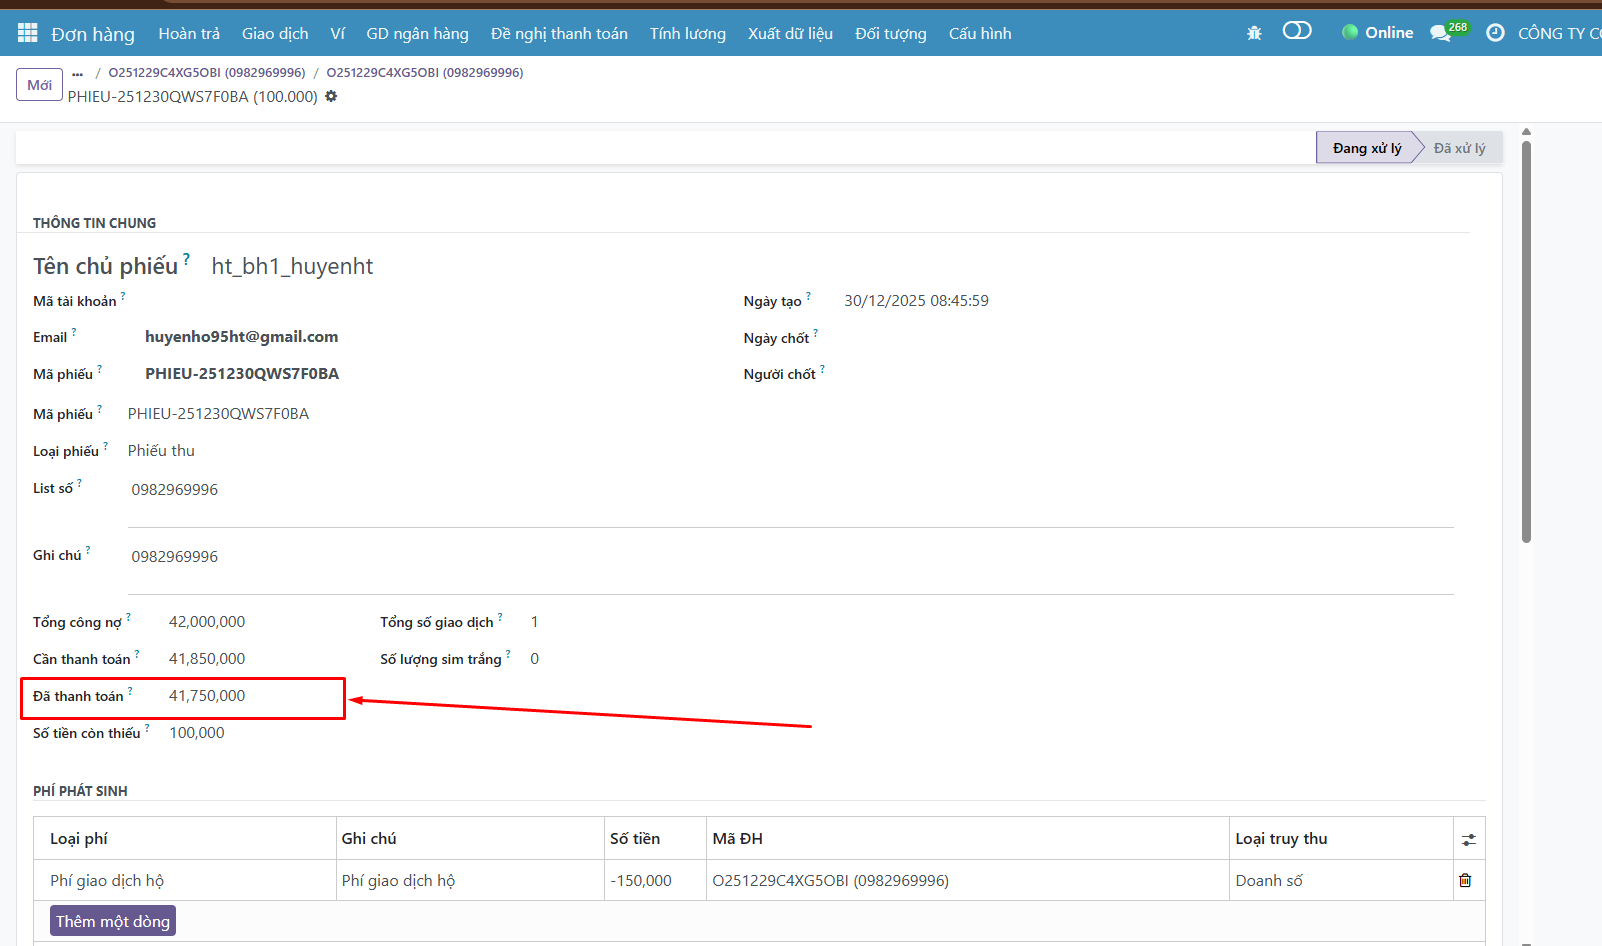Delete the Phí giao dịch hộ row

(x=1465, y=880)
